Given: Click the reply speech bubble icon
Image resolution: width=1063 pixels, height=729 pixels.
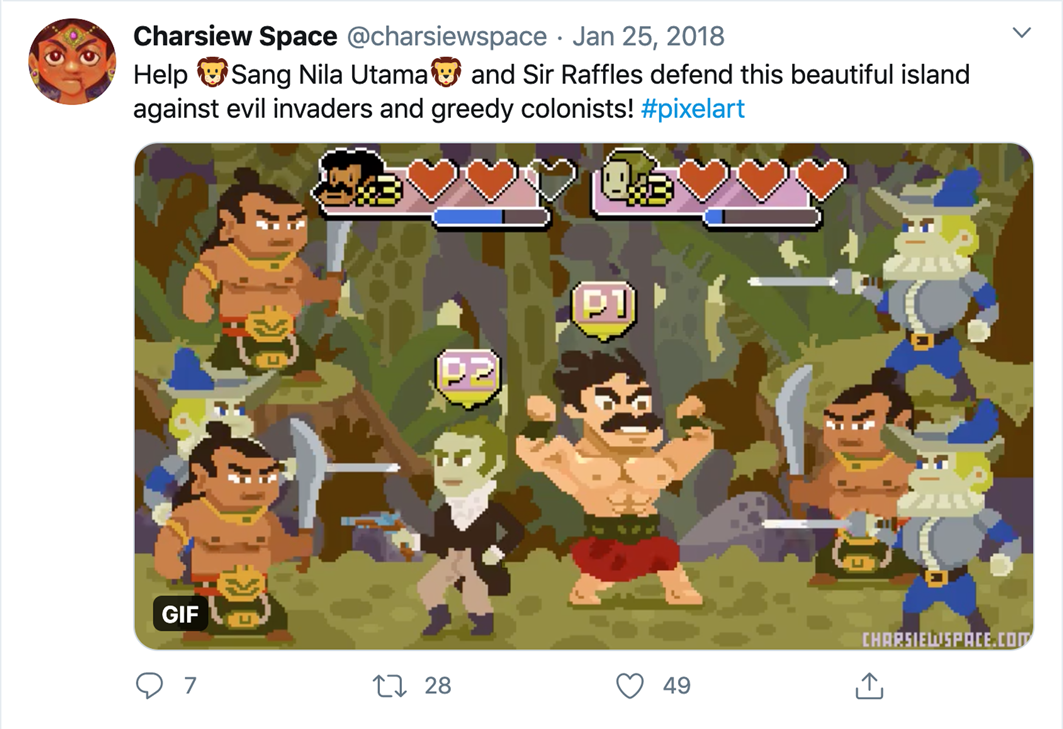Looking at the screenshot, I should click(149, 685).
